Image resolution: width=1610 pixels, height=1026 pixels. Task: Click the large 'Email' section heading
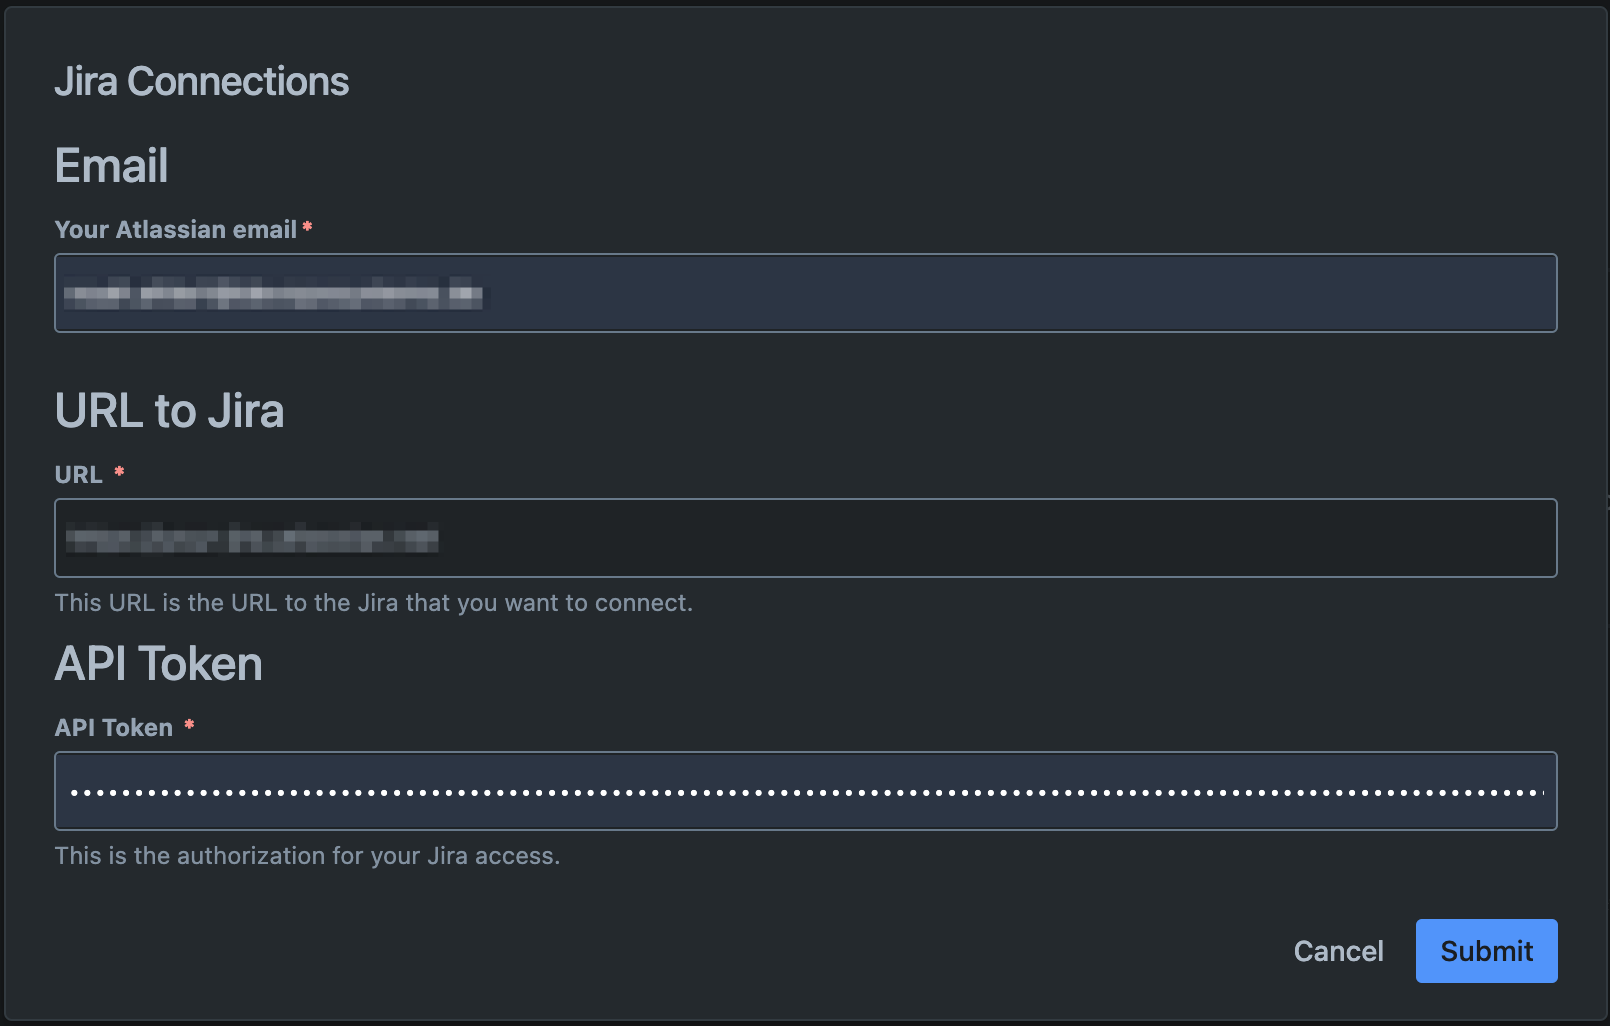[111, 166]
